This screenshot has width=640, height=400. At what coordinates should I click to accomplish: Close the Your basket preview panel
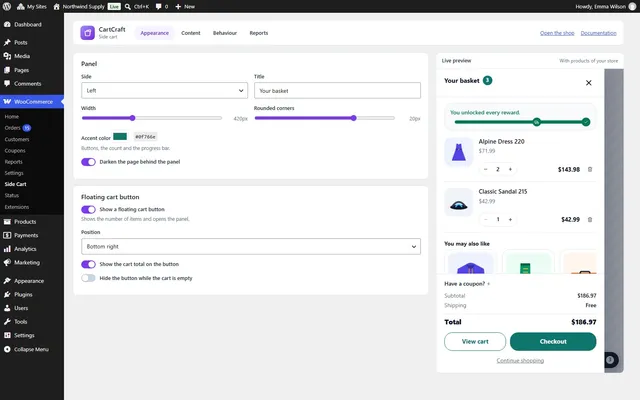point(589,83)
